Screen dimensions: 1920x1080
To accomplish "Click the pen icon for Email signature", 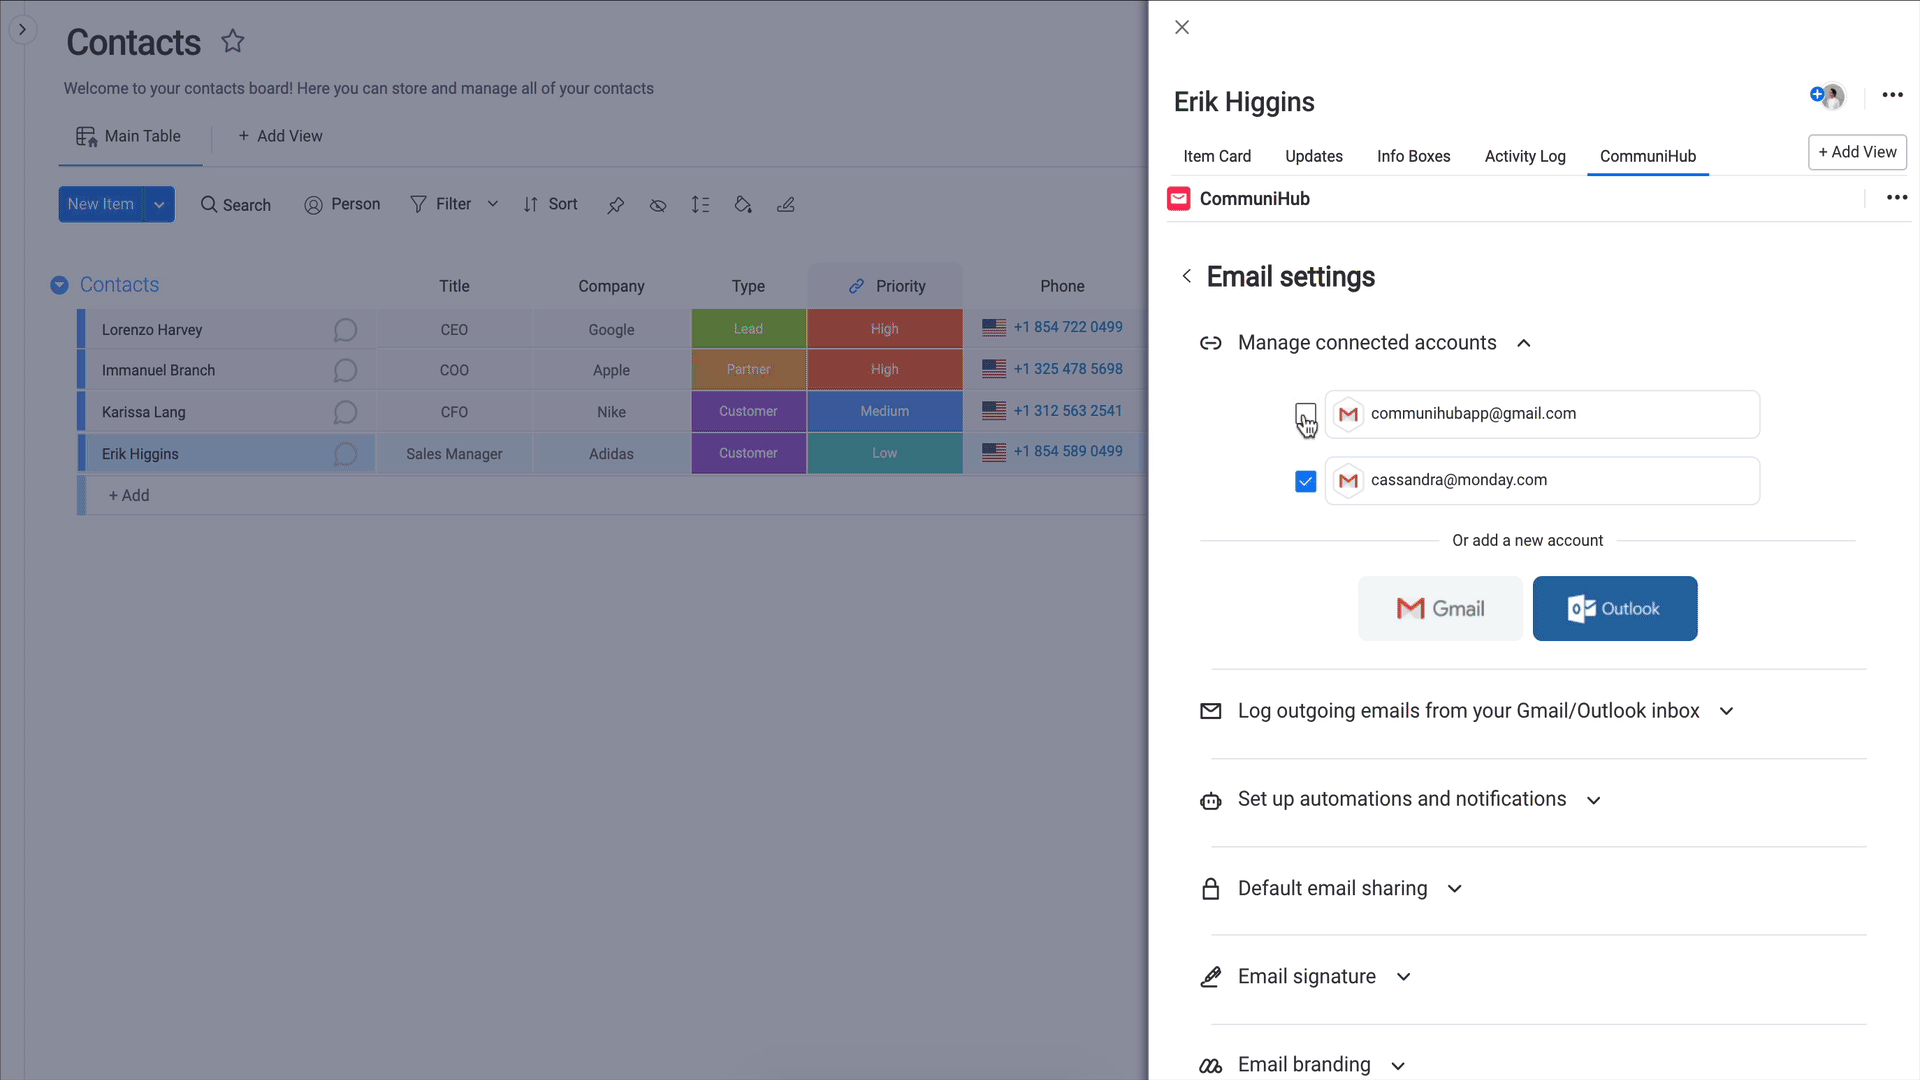I will (1210, 977).
